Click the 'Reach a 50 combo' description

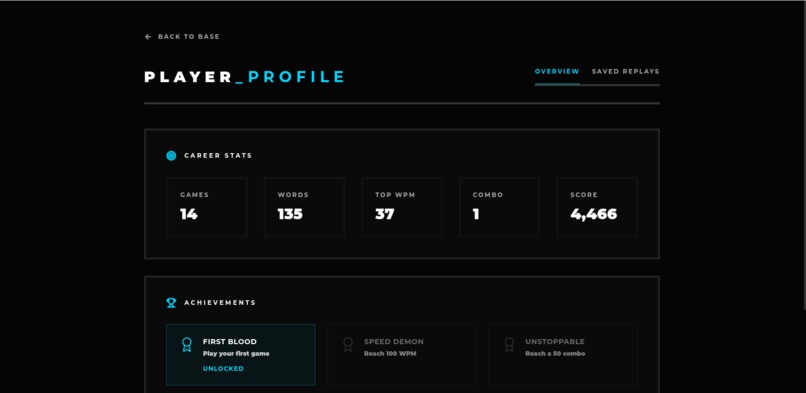(555, 354)
